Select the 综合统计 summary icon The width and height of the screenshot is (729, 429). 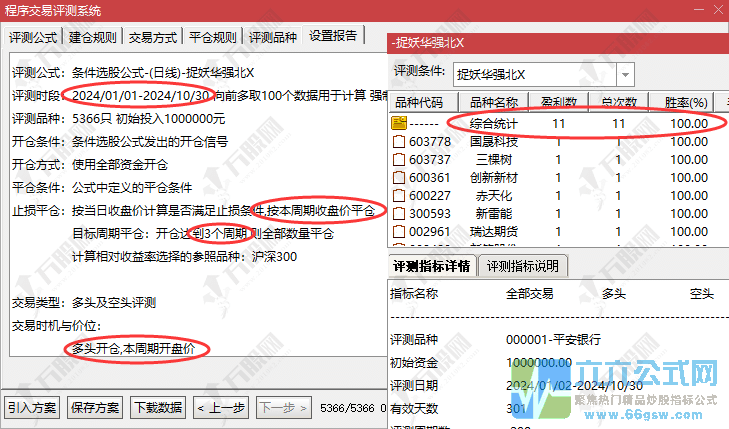pos(399,123)
